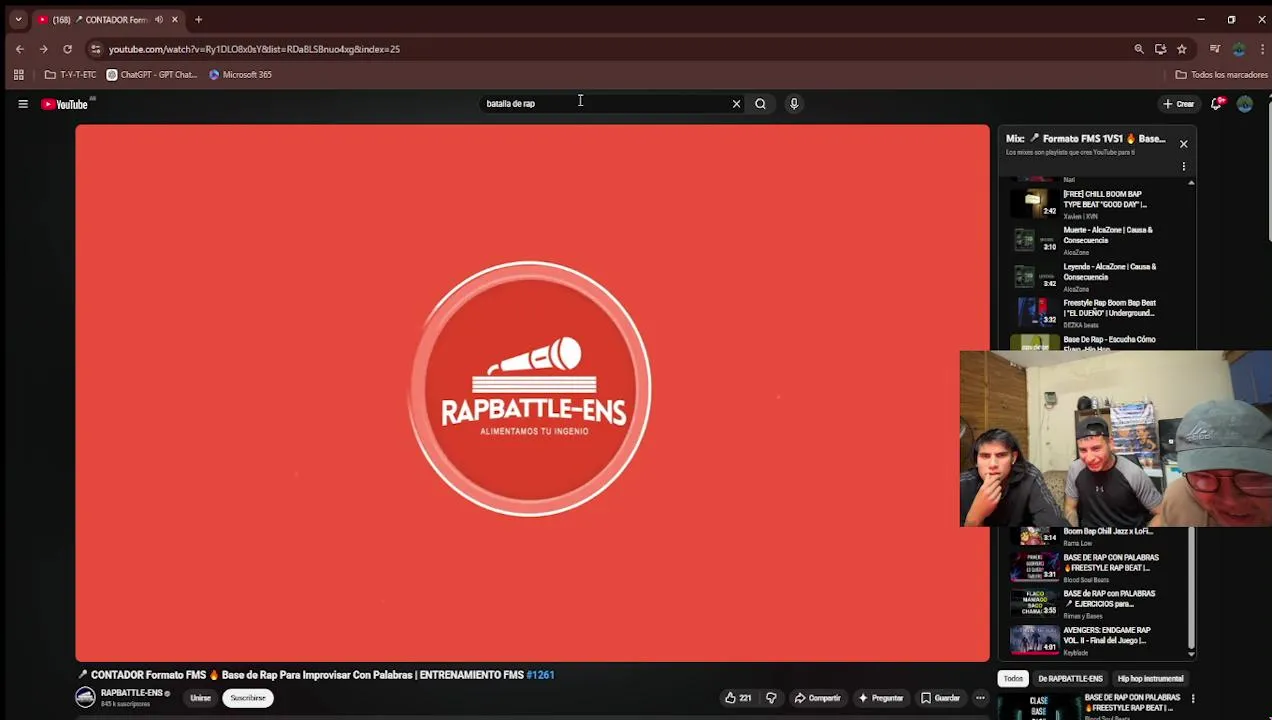Go back with the browser back arrow
Screen dimensions: 1272x720
pyautogui.click(x=19, y=49)
